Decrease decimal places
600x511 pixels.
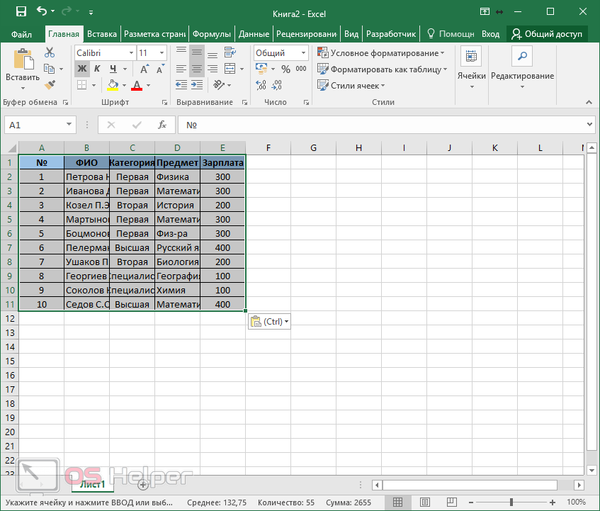point(277,85)
